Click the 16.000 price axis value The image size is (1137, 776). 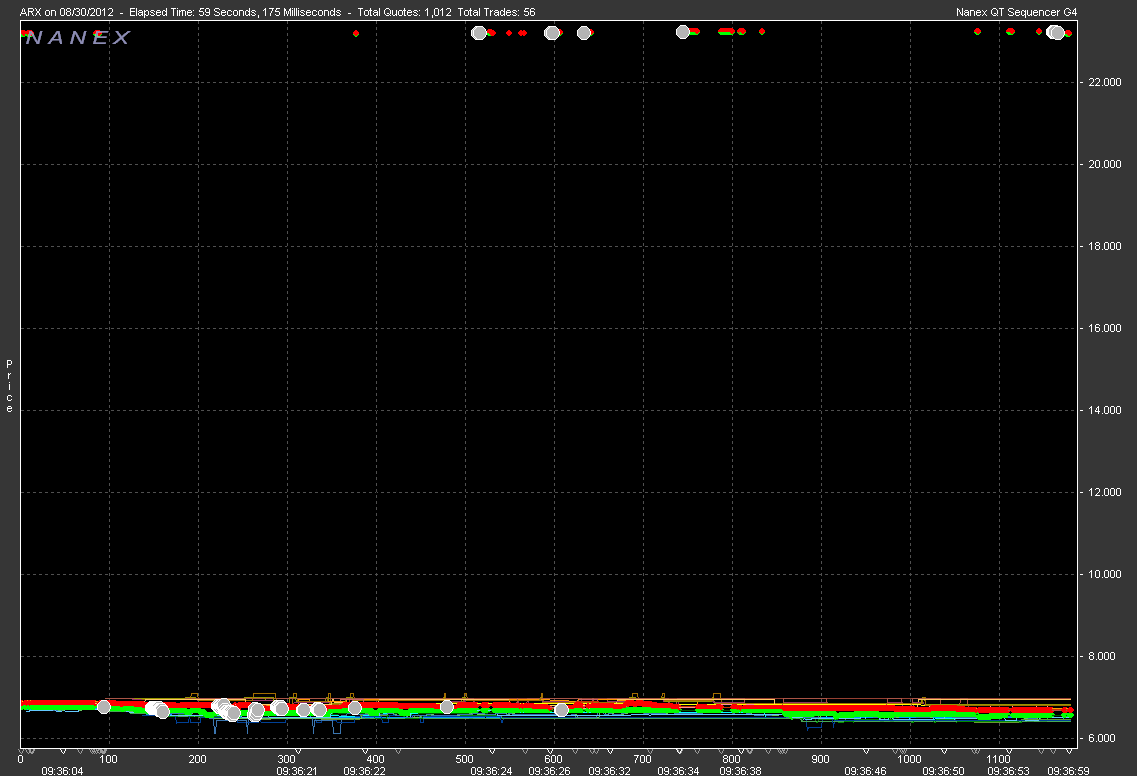[1104, 329]
